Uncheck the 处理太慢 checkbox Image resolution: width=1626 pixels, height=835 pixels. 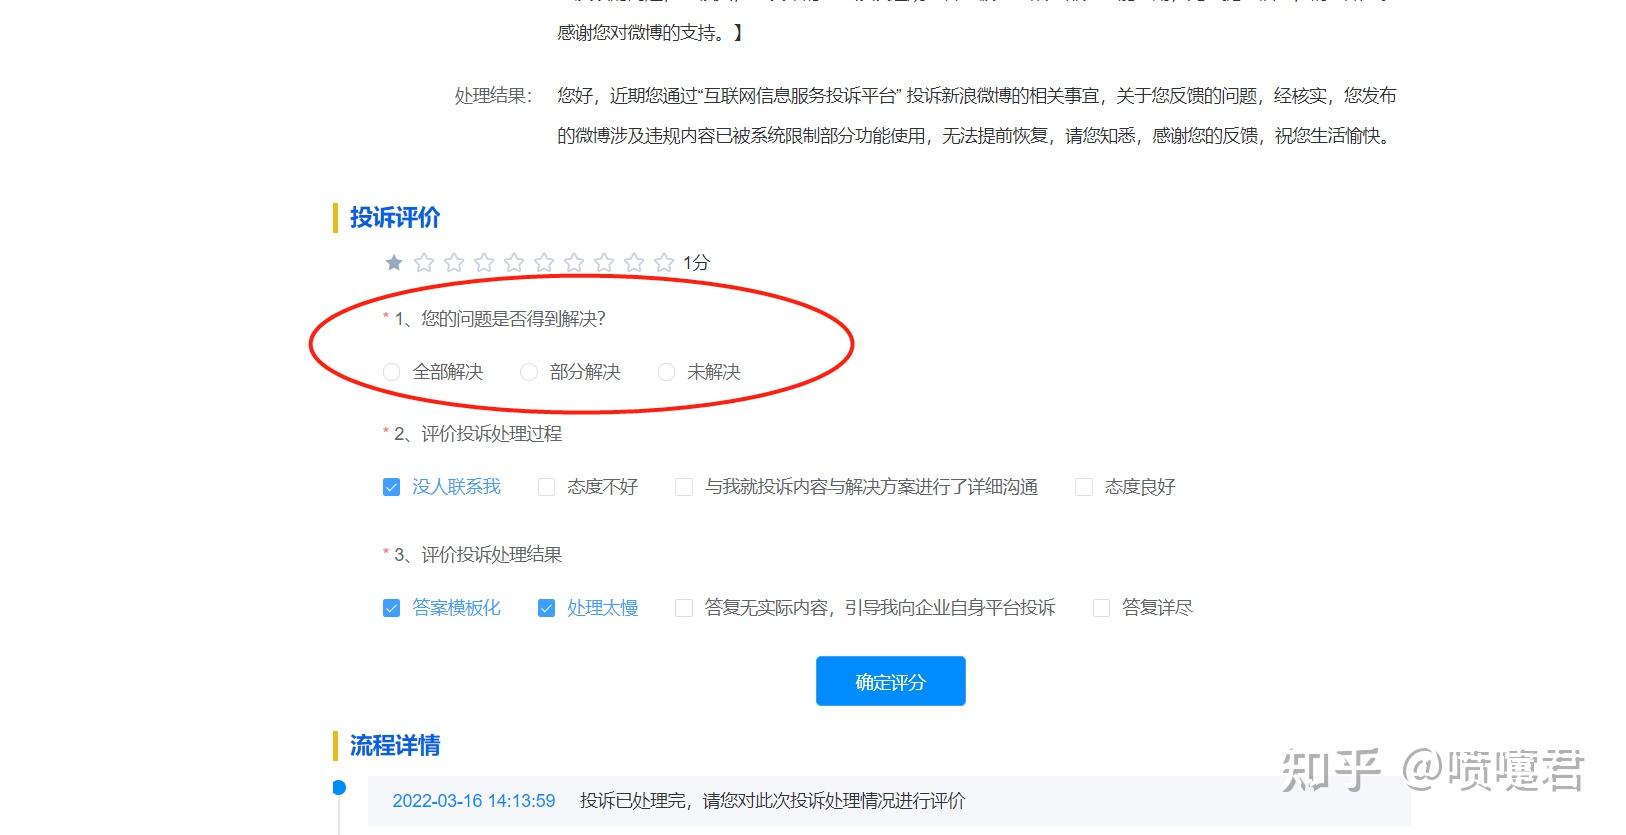(546, 608)
